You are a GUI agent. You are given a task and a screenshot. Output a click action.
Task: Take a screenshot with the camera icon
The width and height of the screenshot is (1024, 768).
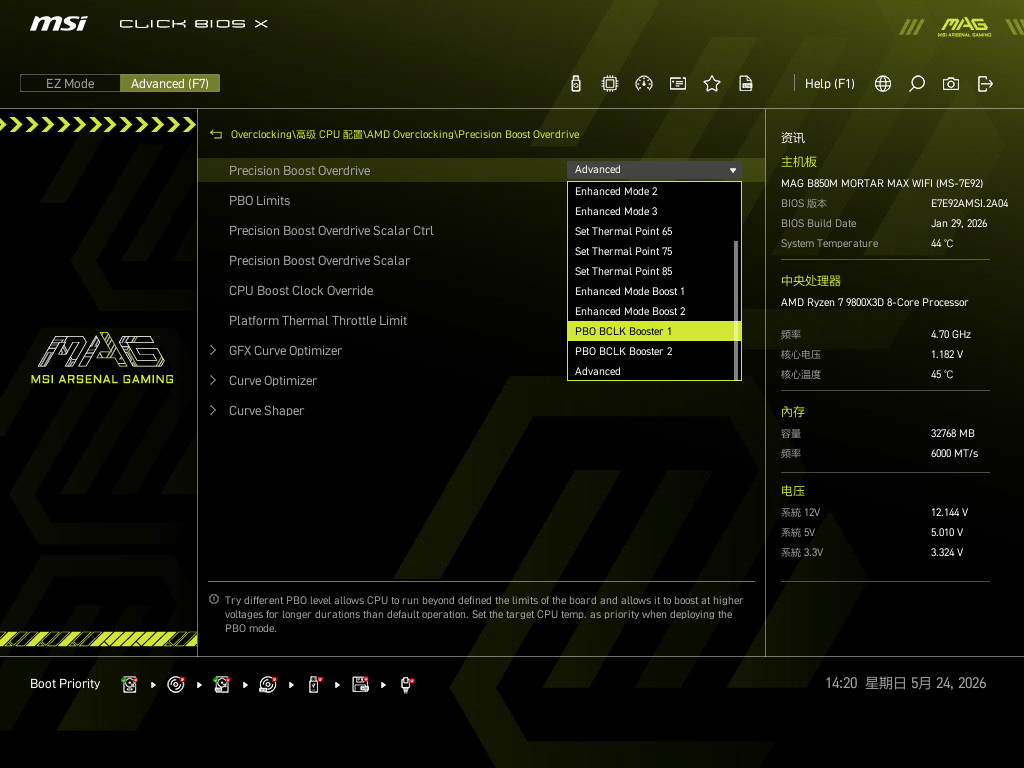coord(951,84)
